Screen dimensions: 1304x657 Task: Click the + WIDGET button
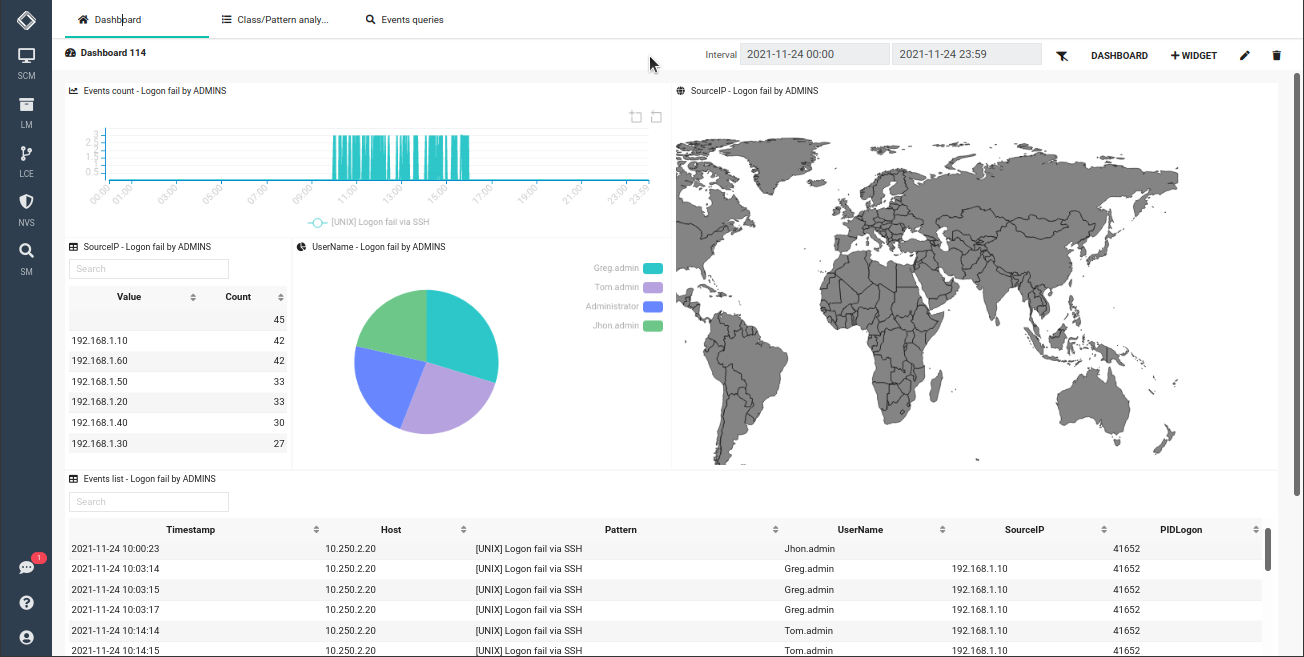point(1193,55)
